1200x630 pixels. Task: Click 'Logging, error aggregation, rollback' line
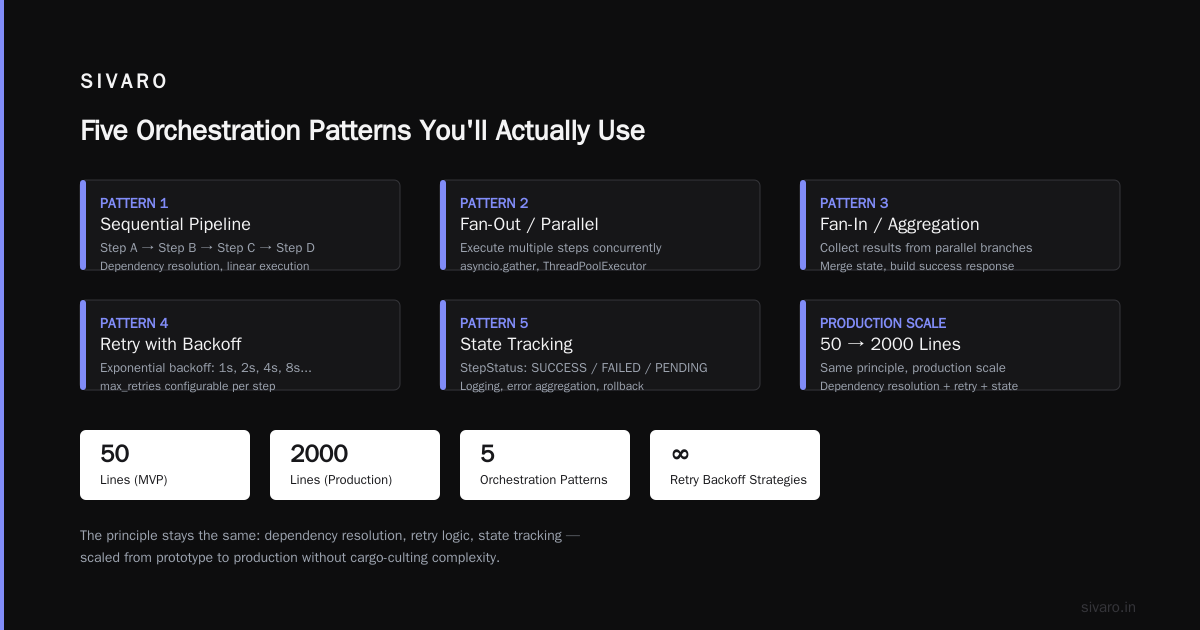552,386
